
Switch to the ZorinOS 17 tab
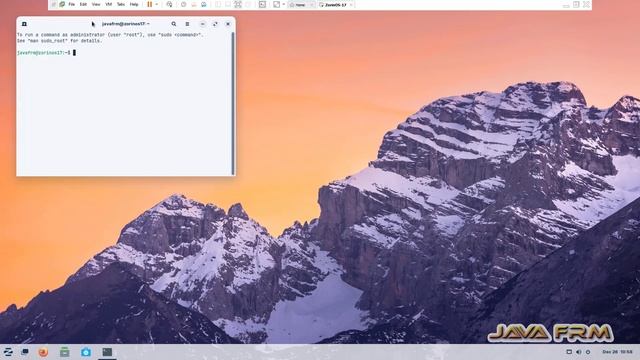335,5
